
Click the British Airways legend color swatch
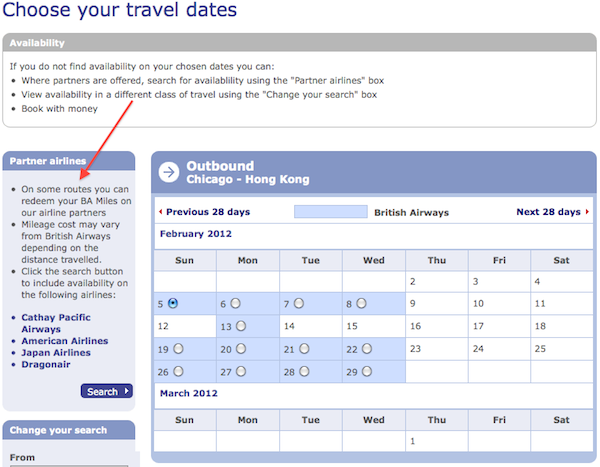331,212
